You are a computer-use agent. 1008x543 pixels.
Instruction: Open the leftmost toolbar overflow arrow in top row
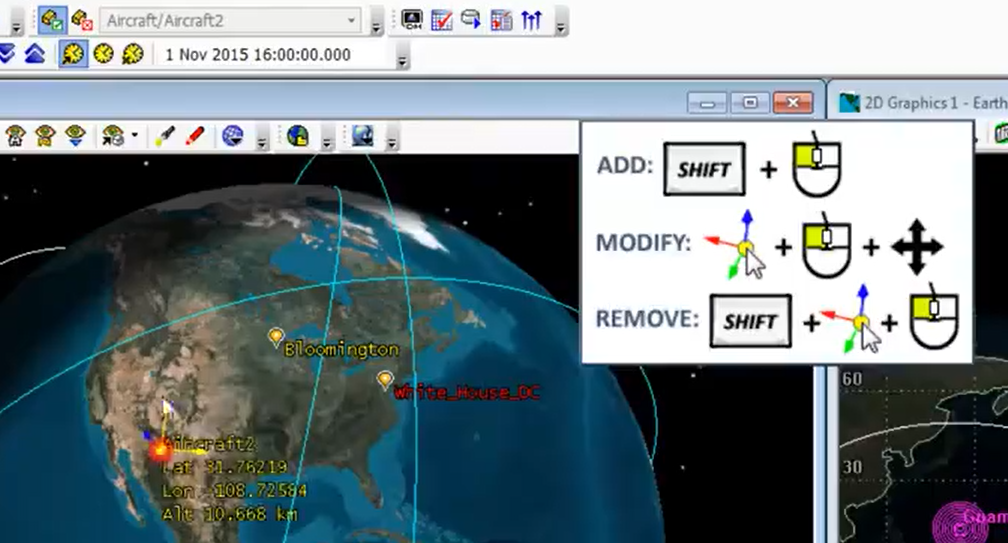point(17,22)
